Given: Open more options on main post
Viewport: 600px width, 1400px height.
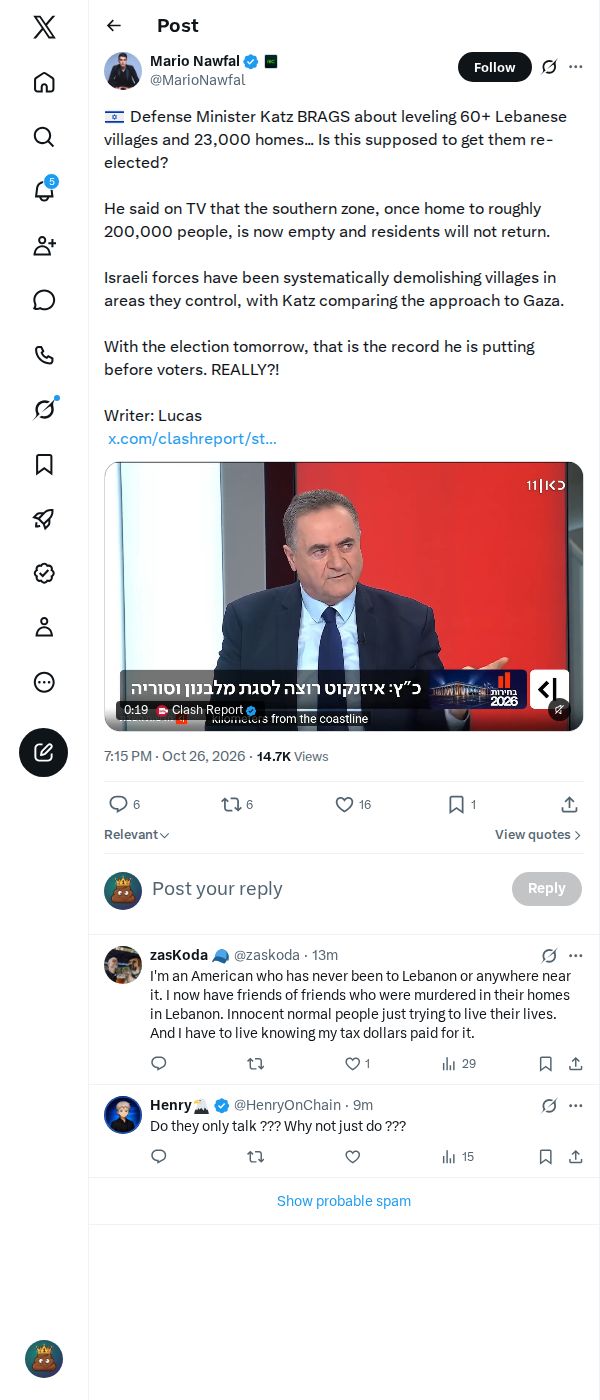Looking at the screenshot, I should click(575, 67).
